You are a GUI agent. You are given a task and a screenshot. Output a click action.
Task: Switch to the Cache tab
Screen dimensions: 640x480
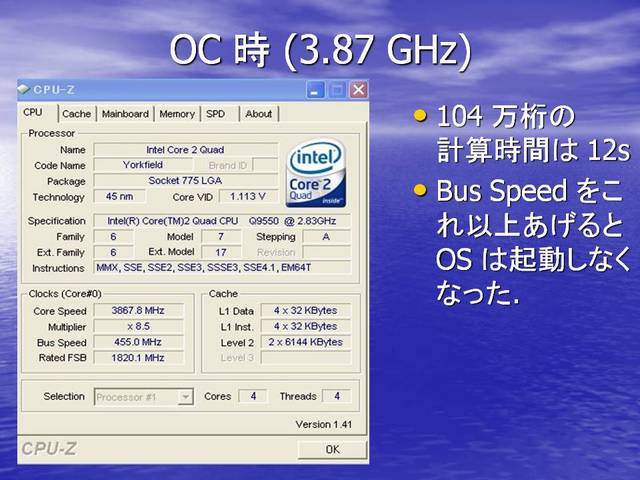point(77,114)
